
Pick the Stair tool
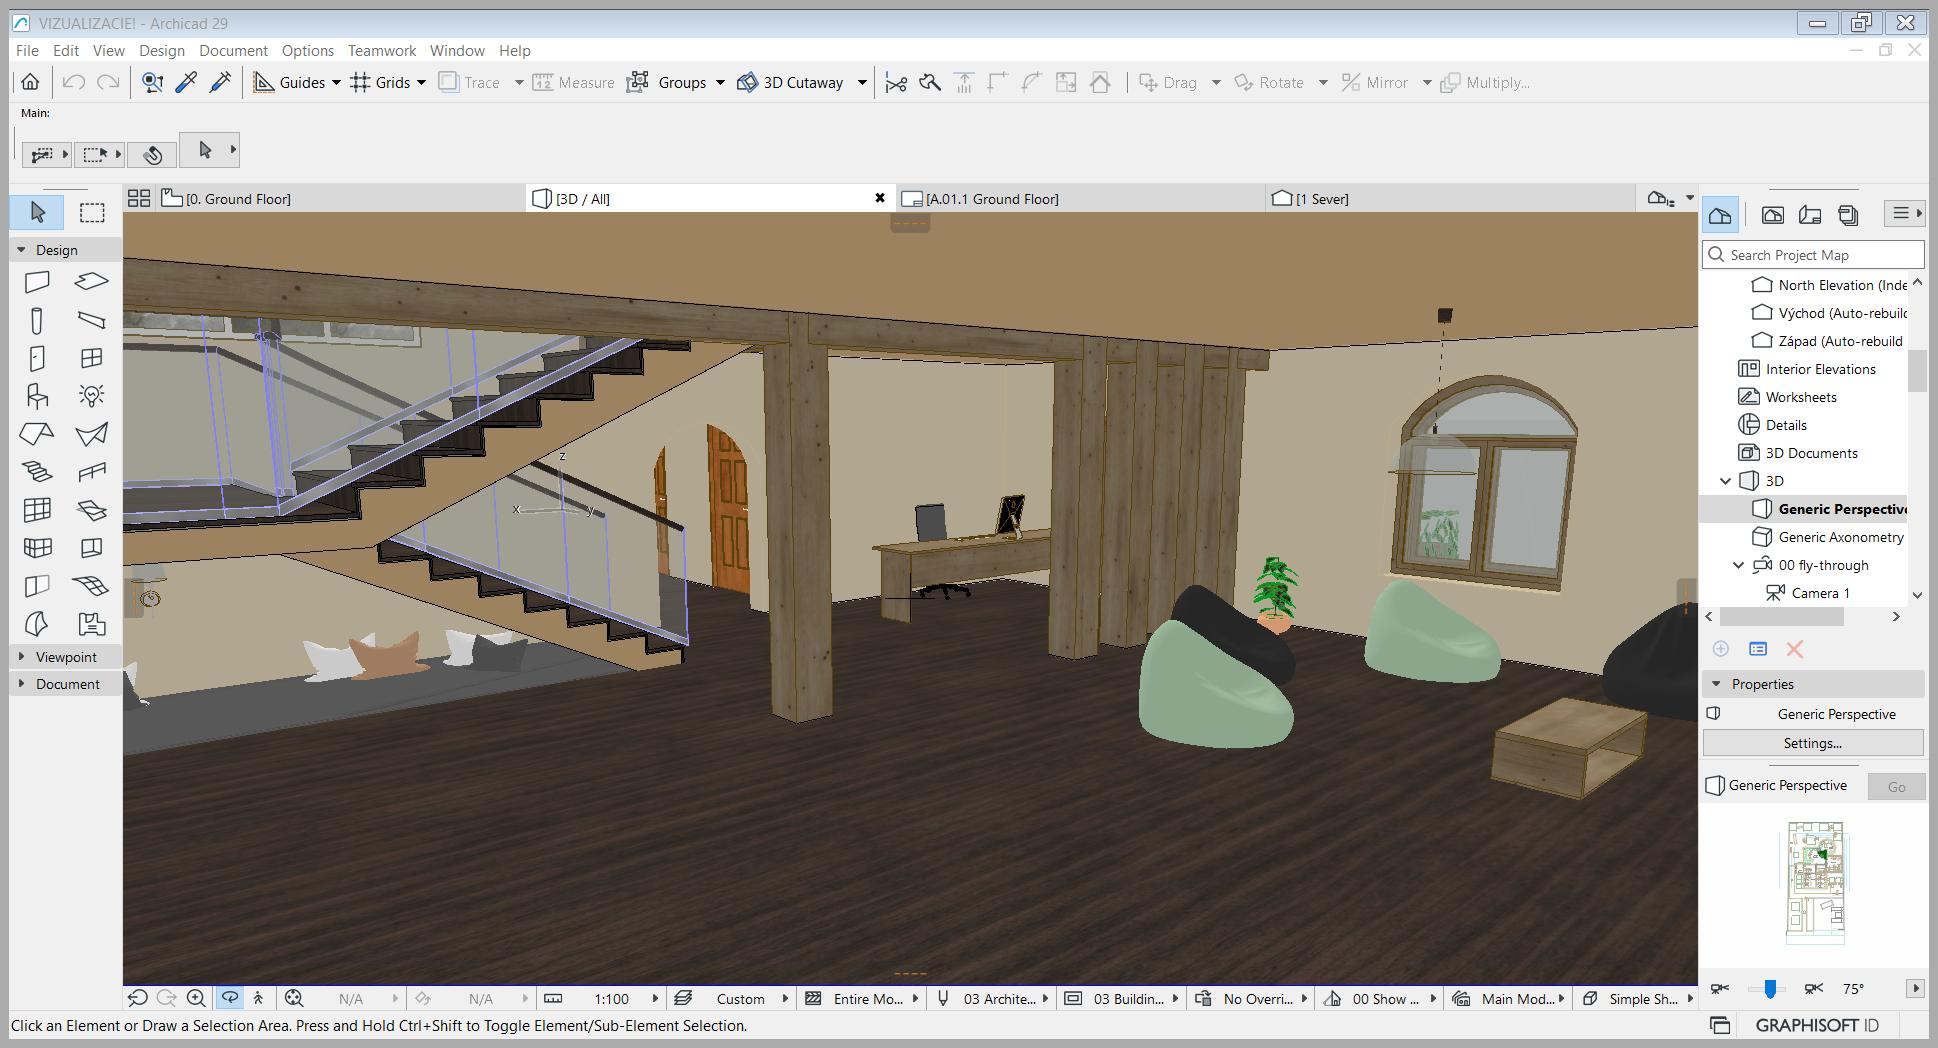point(37,472)
